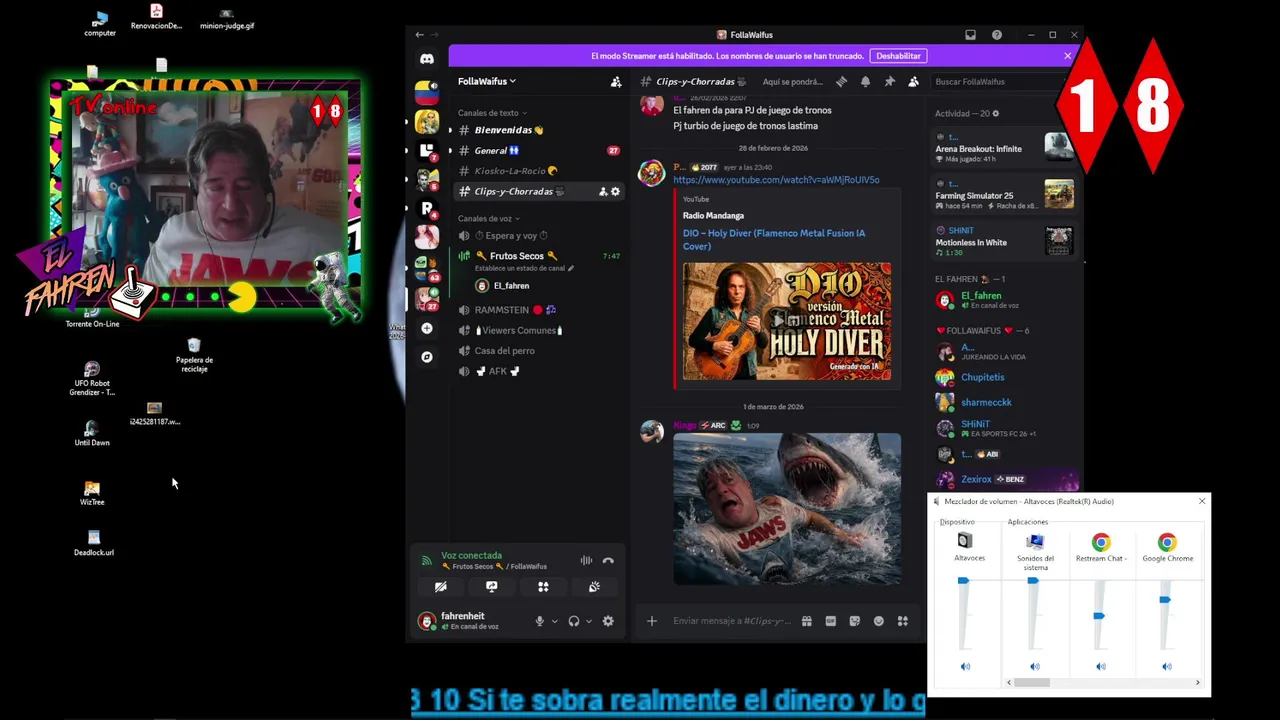The width and height of the screenshot is (1280, 720).
Task: Adjust the Altavoces volume slider
Action: 963,580
